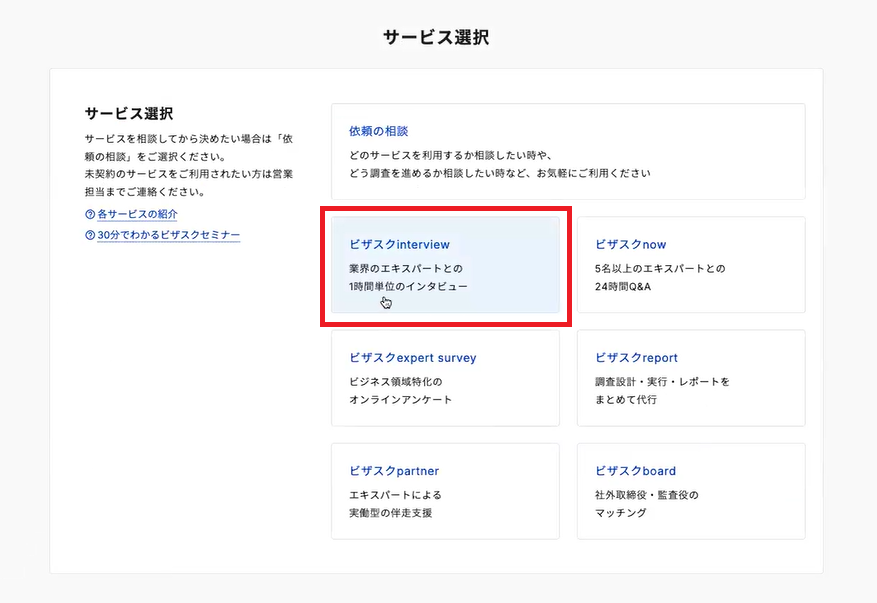Image resolution: width=877 pixels, height=603 pixels.
Task: Open the 各サービスの紹介 link
Action: pyautogui.click(x=137, y=214)
